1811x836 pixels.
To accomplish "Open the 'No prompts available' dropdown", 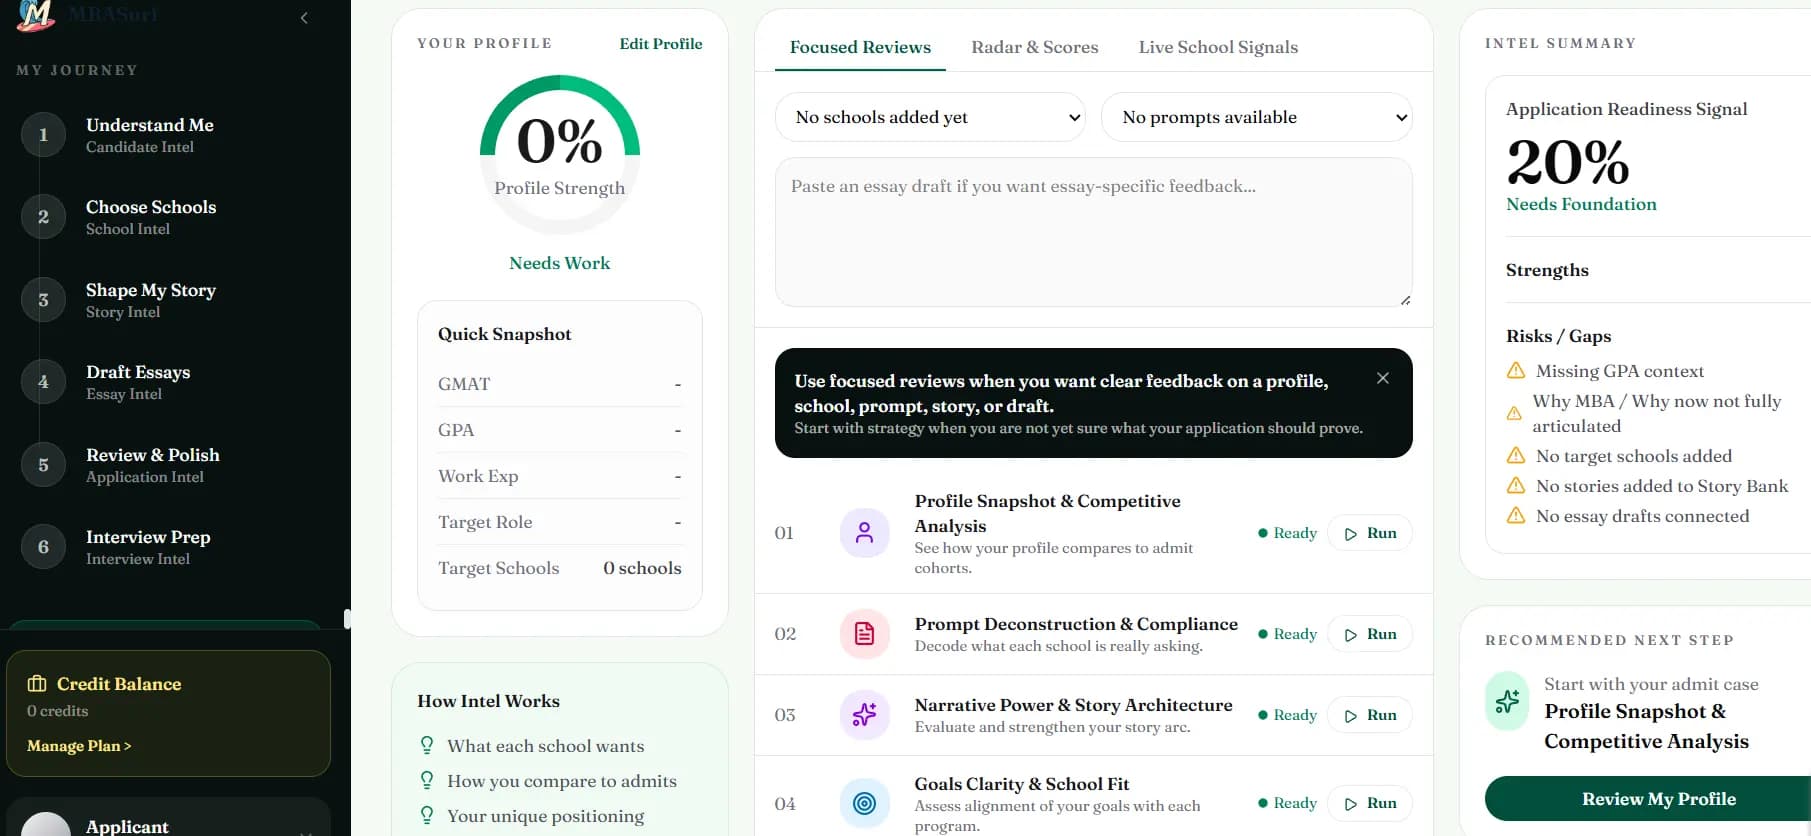I will [x=1257, y=117].
